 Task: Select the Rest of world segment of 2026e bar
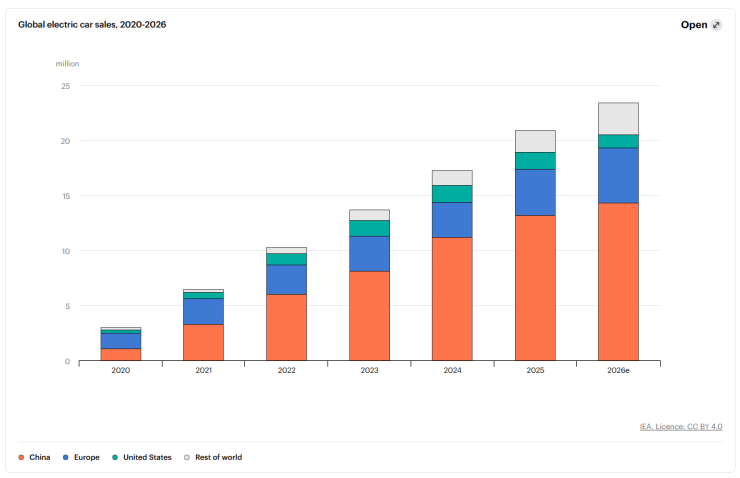pos(618,118)
